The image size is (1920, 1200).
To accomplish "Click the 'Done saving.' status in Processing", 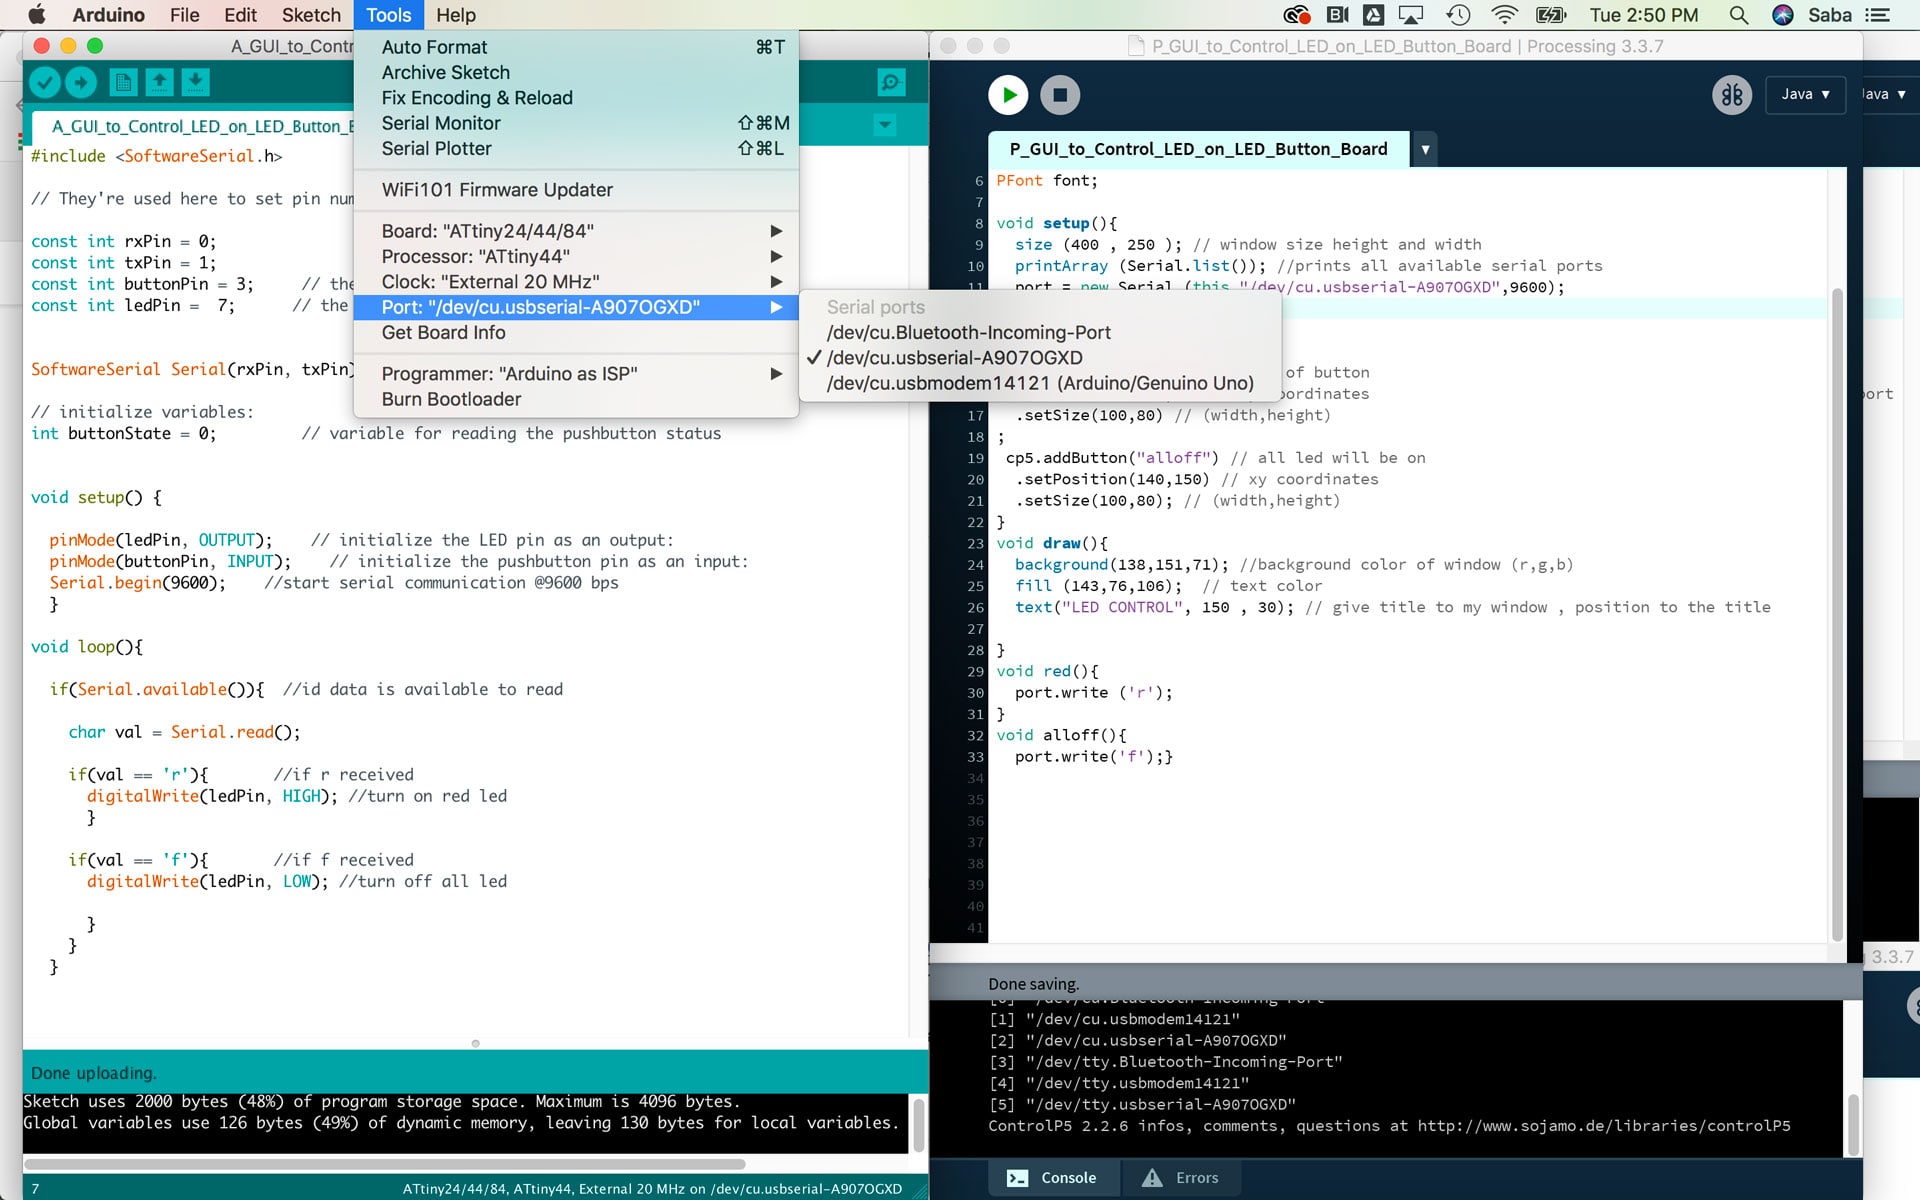I will pyautogui.click(x=1034, y=984).
